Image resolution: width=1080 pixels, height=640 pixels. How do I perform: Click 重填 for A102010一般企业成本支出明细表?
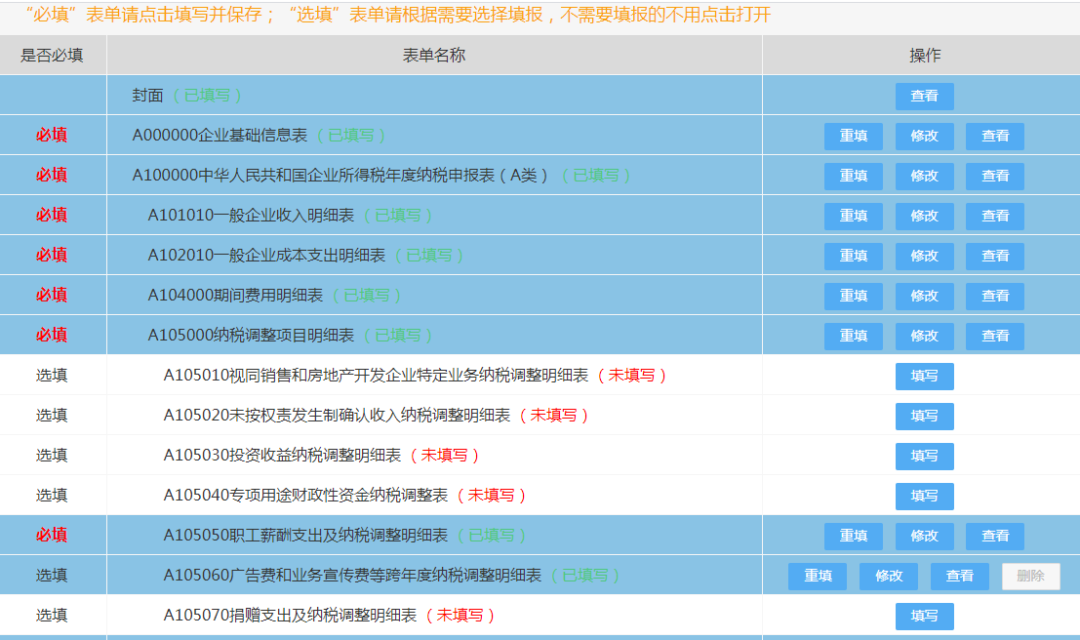click(853, 256)
